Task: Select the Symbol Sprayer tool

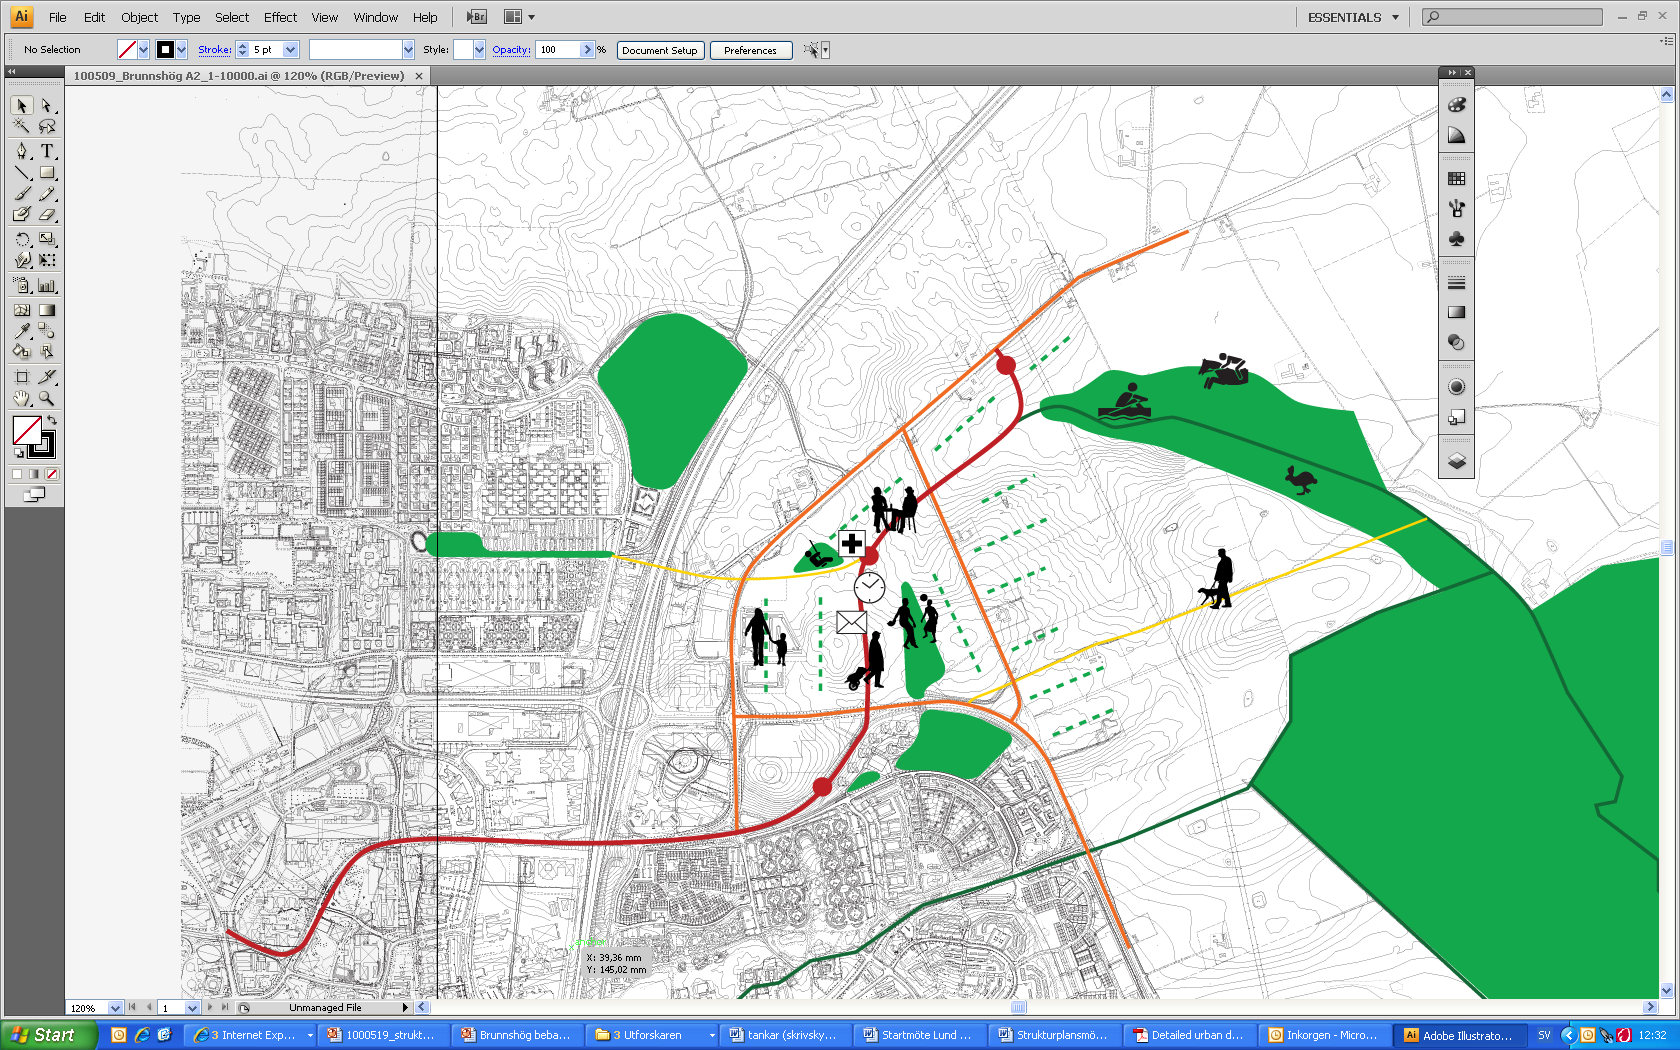Action: [22, 285]
